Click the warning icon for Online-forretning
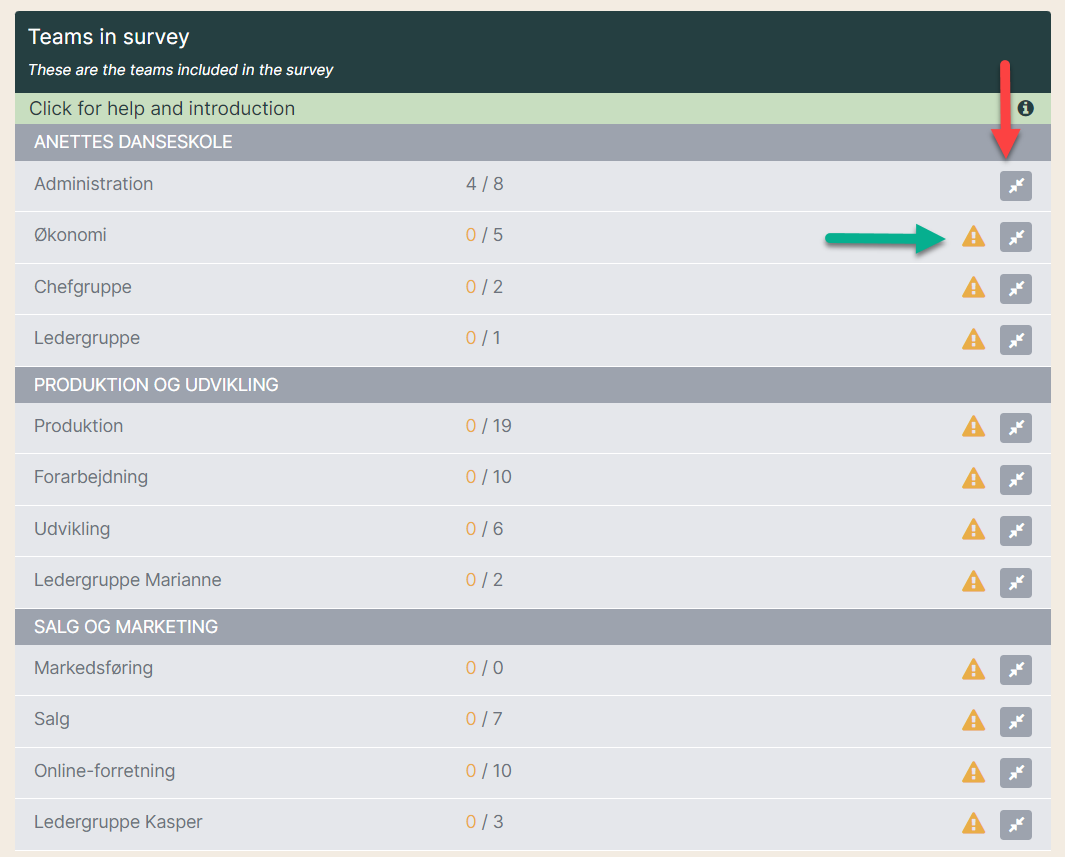Screen dimensions: 1065x857 pos(973,772)
